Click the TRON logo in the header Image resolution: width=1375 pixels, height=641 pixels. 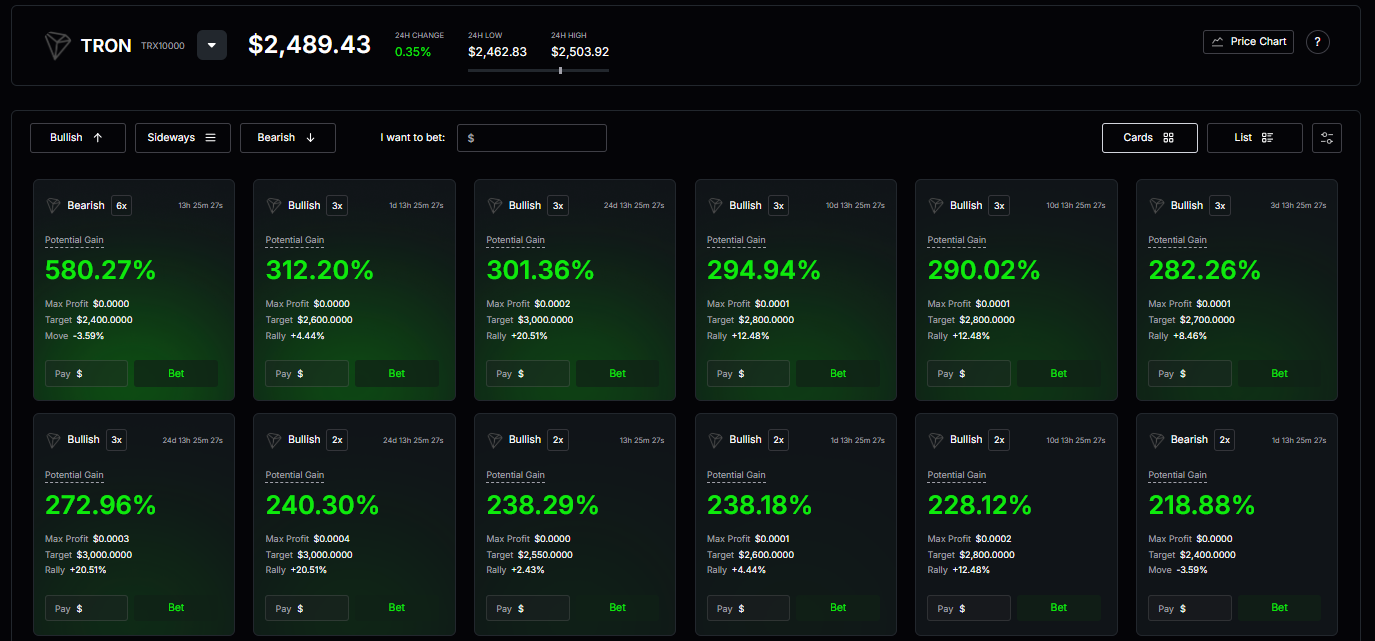point(57,45)
